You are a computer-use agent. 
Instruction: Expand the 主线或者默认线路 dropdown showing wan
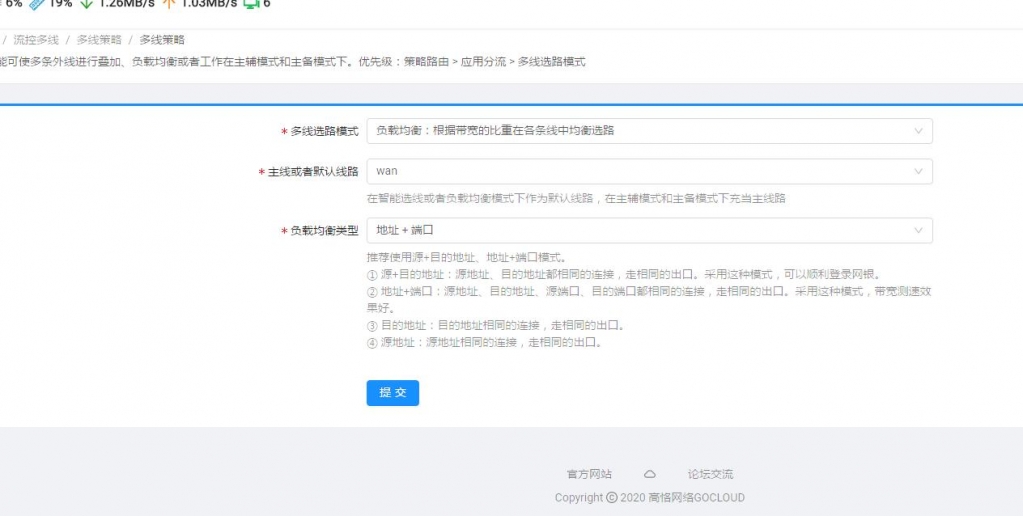click(x=649, y=171)
